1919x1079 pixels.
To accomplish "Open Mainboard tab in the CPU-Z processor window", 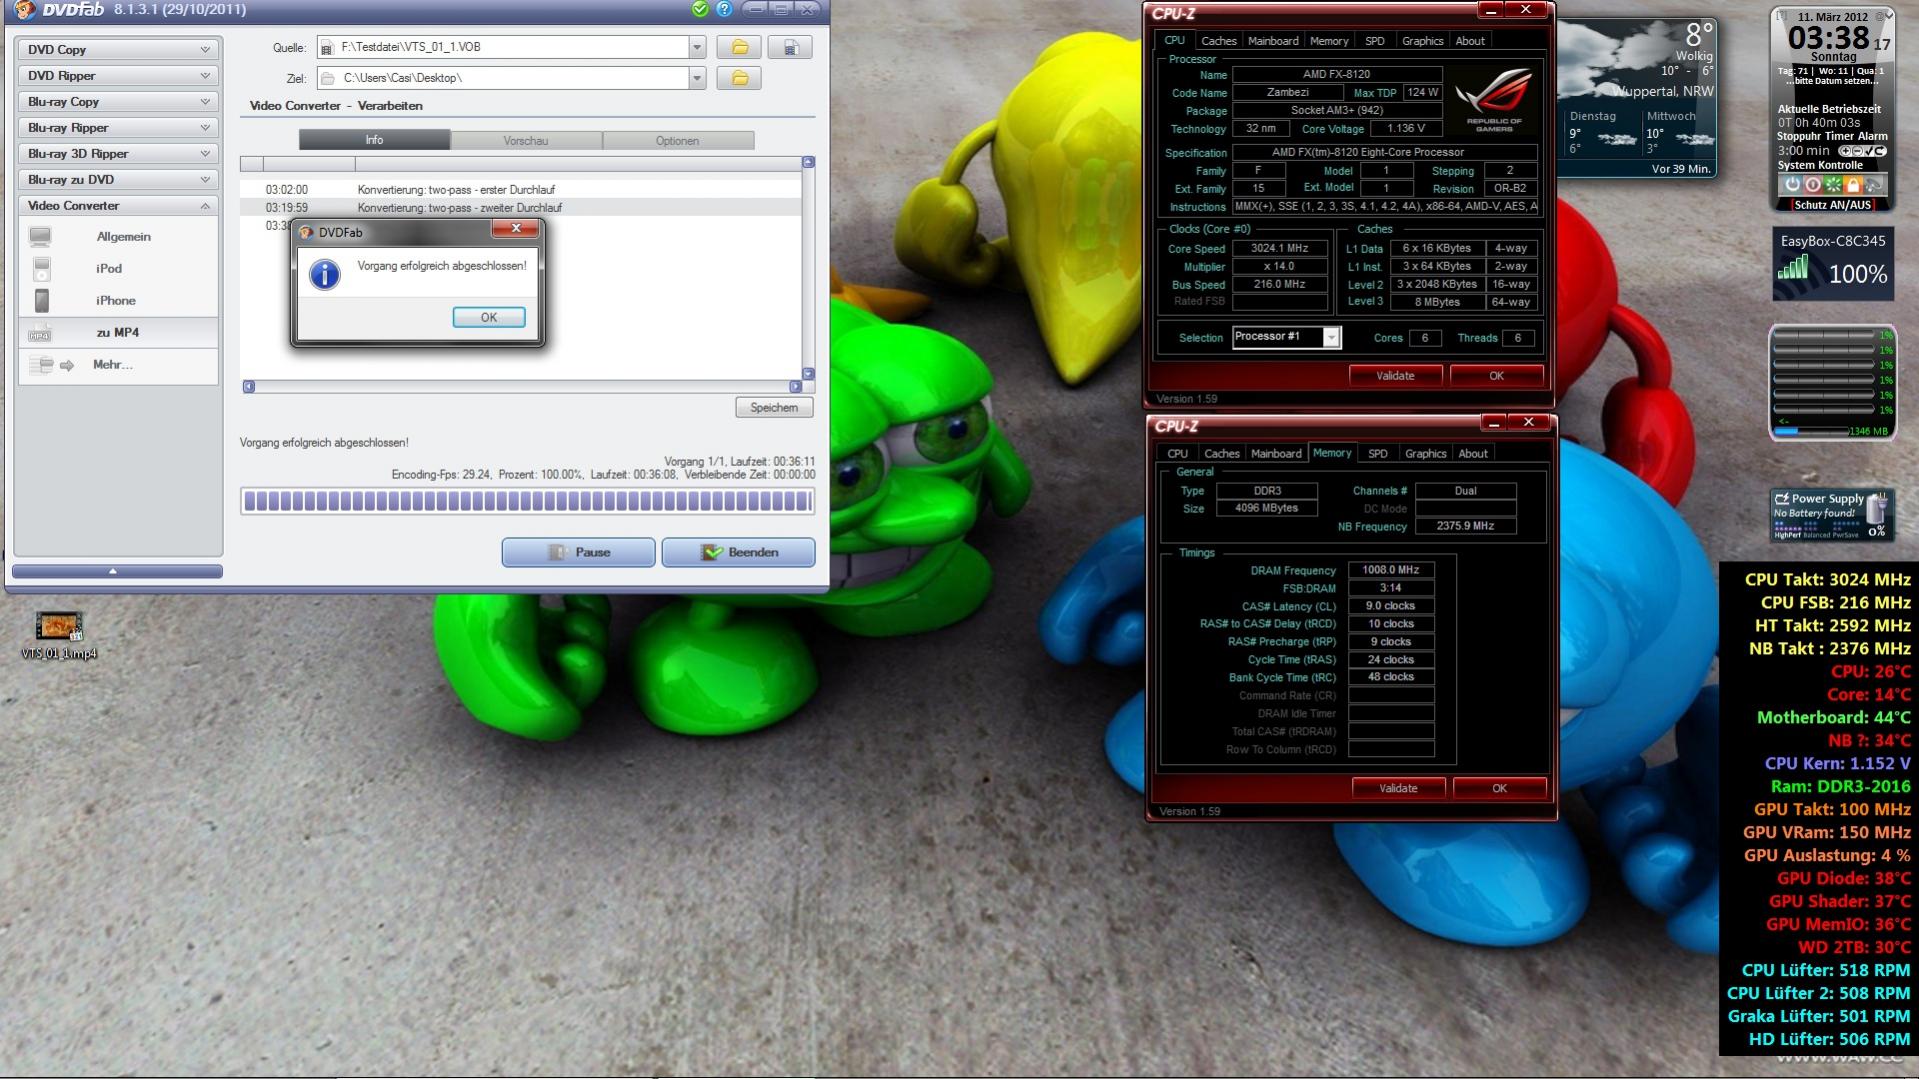I will pos(1273,41).
